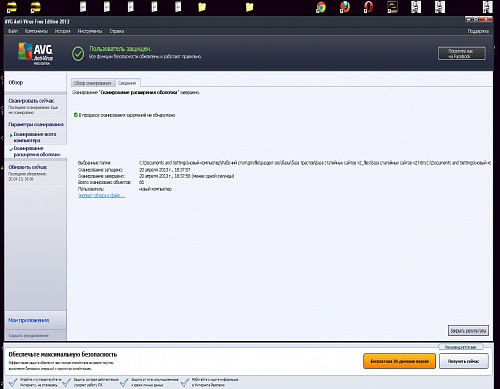The width and height of the screenshot is (500, 389).
Task: Start Сканировать сейчас in the sidebar
Action: point(31,101)
